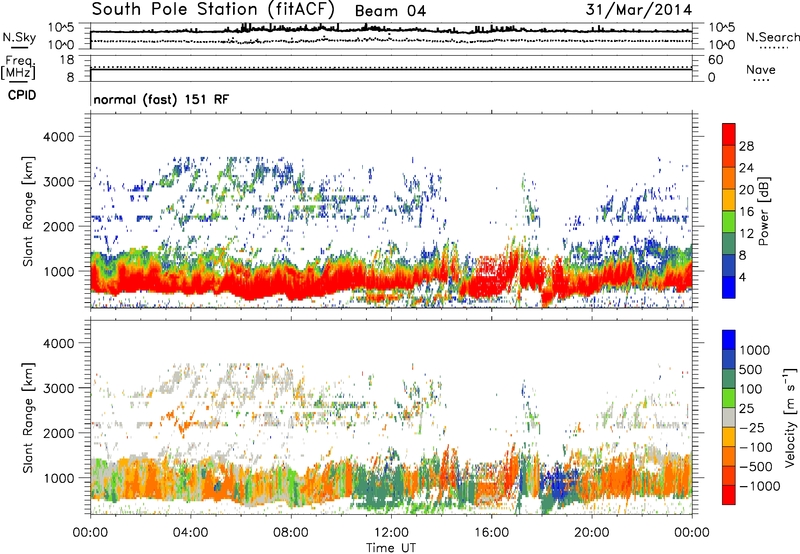The image size is (800, 554).
Task: Select the 'Beam 04' label
Action: (390, 11)
